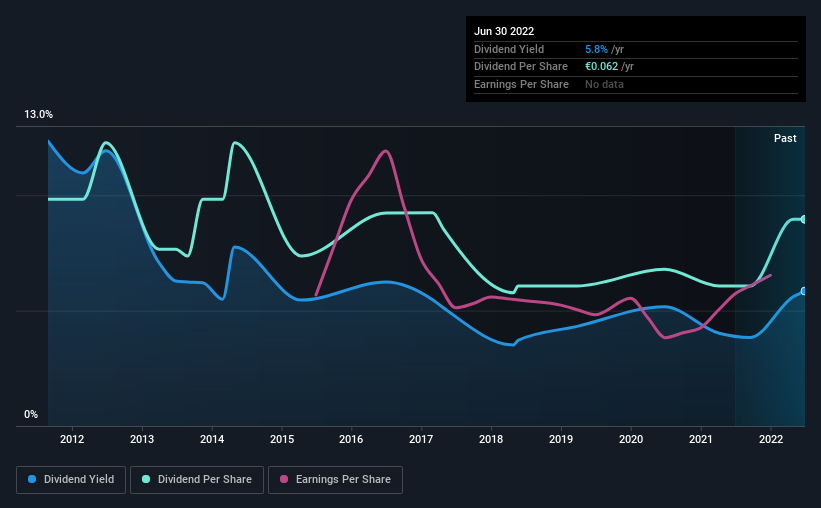Image resolution: width=821 pixels, height=508 pixels.
Task: Click the 13.0% y-axis label
Action: 38,114
